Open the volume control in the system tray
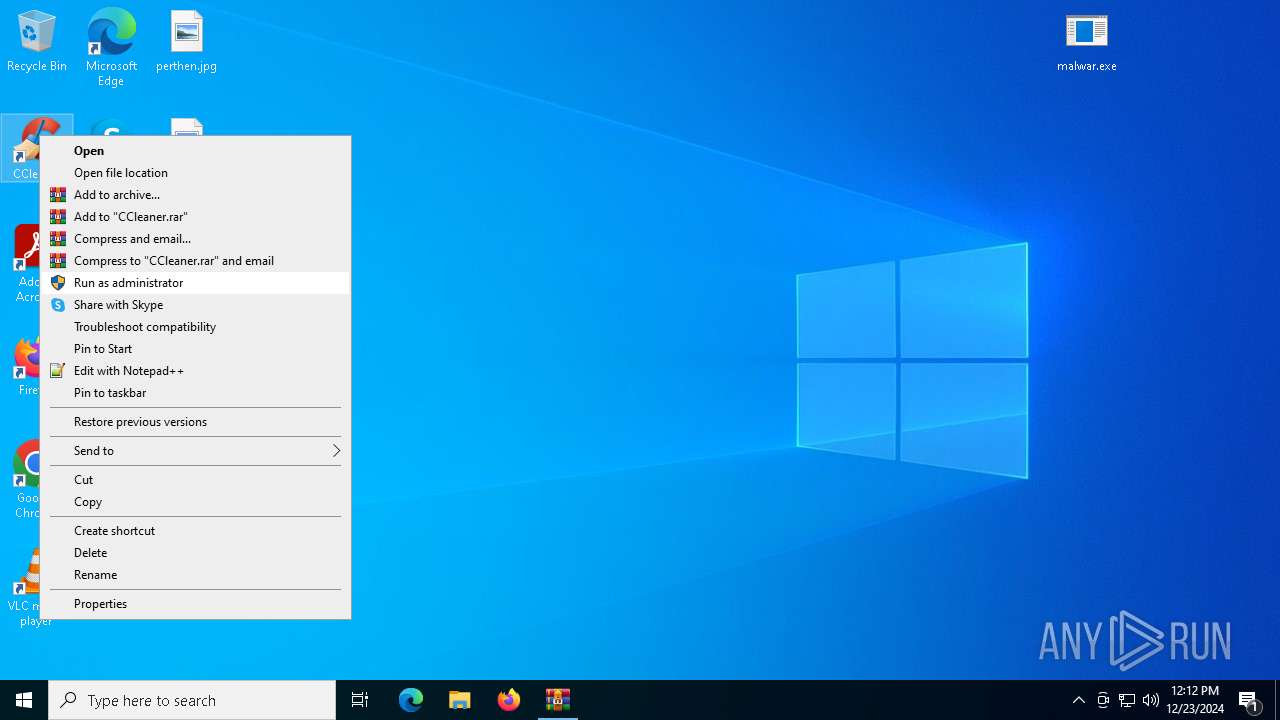Viewport: 1280px width, 720px height. pyautogui.click(x=1151, y=700)
